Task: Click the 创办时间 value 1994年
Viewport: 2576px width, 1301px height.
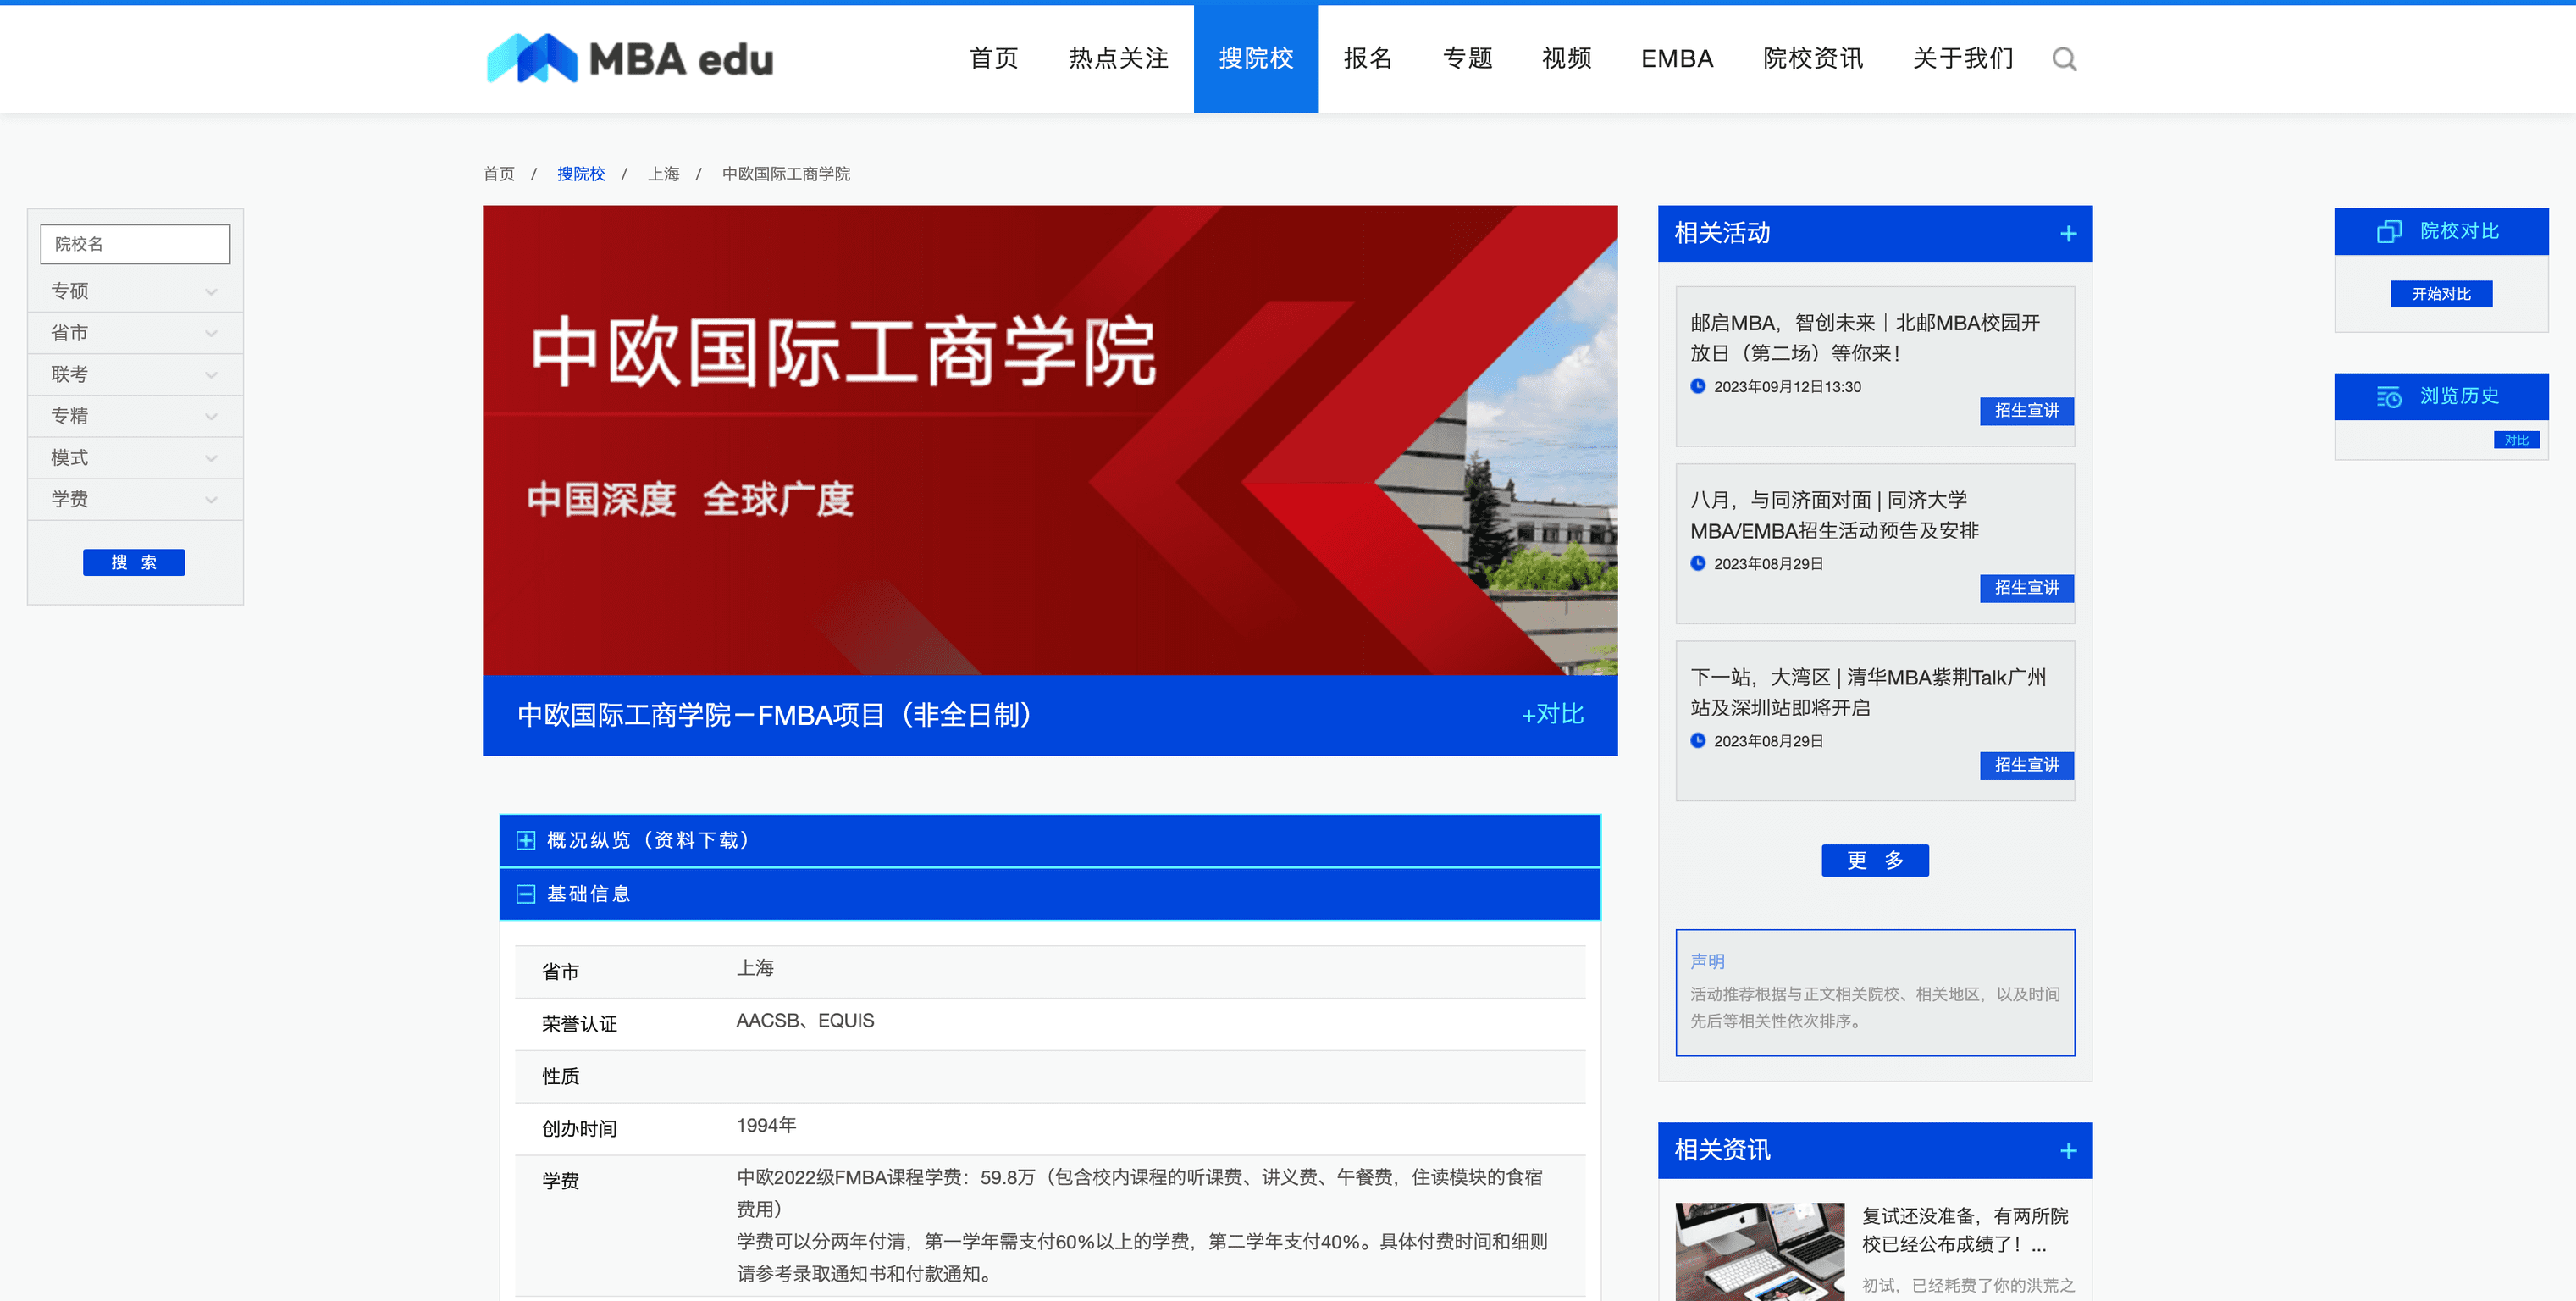Action: click(766, 1126)
